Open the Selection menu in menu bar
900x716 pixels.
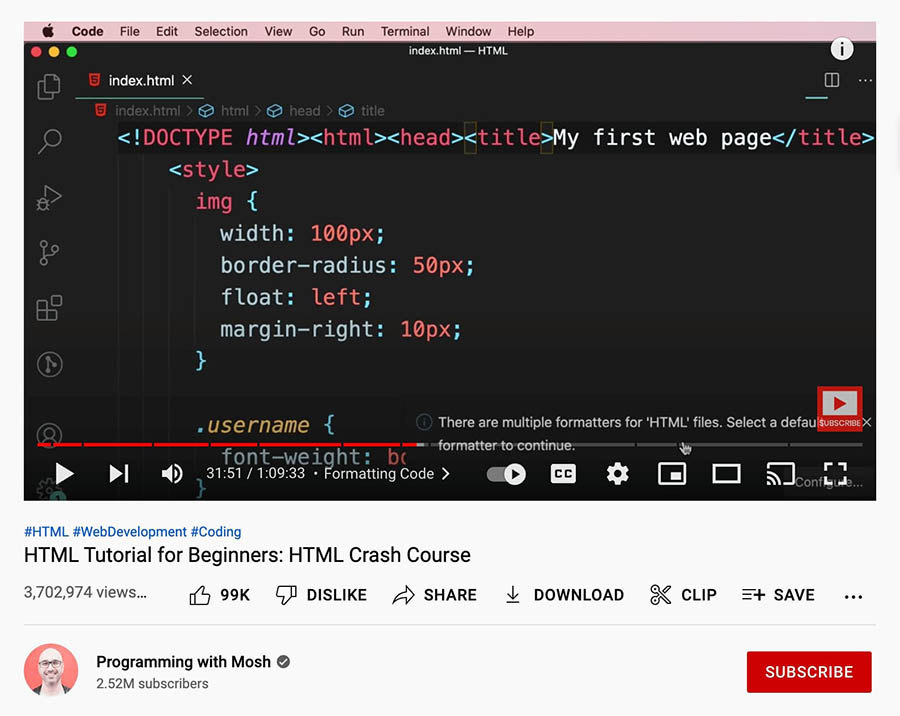coord(221,31)
